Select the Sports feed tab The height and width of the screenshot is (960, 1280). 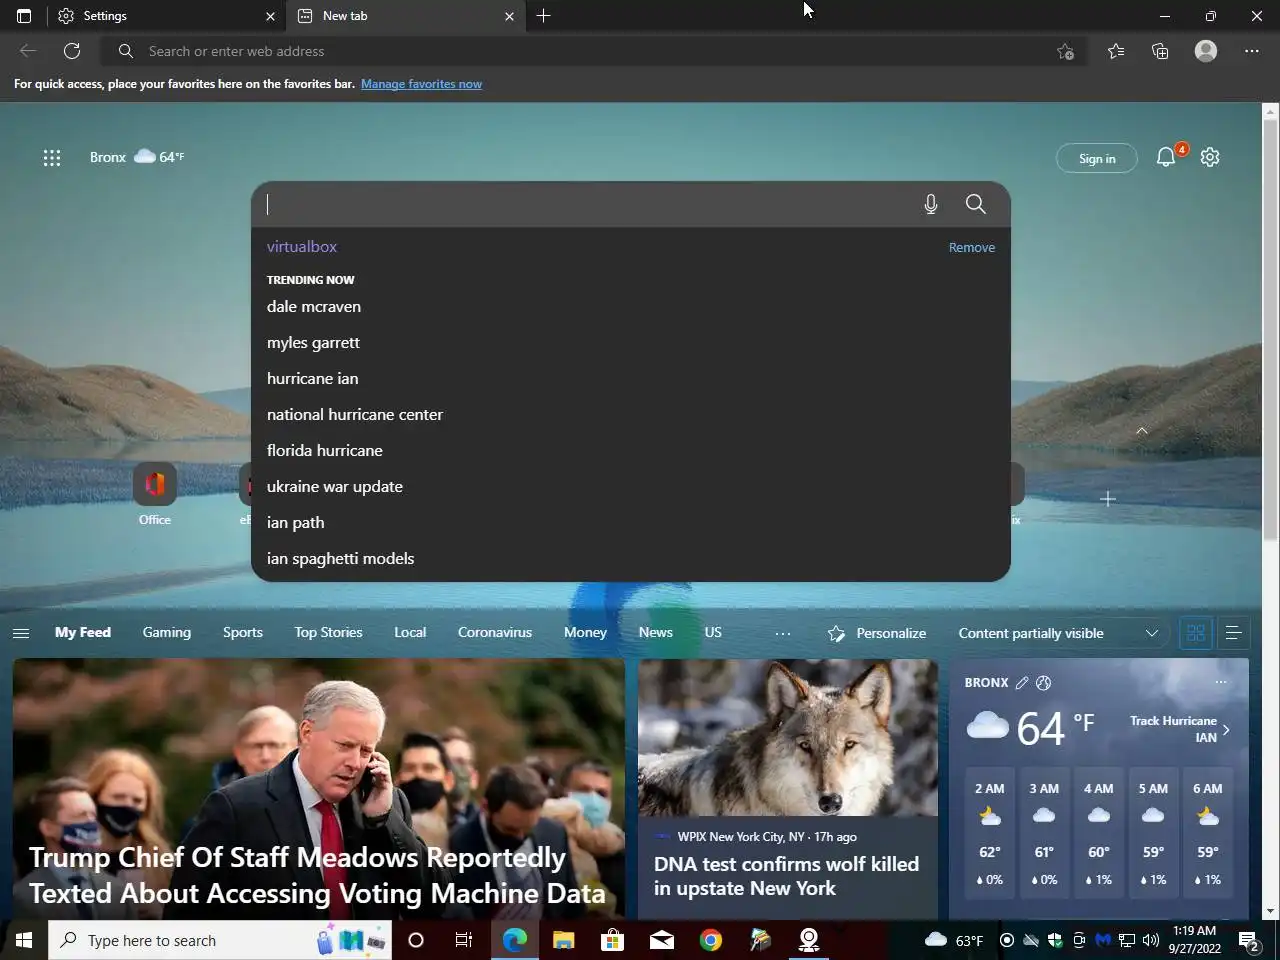click(243, 632)
